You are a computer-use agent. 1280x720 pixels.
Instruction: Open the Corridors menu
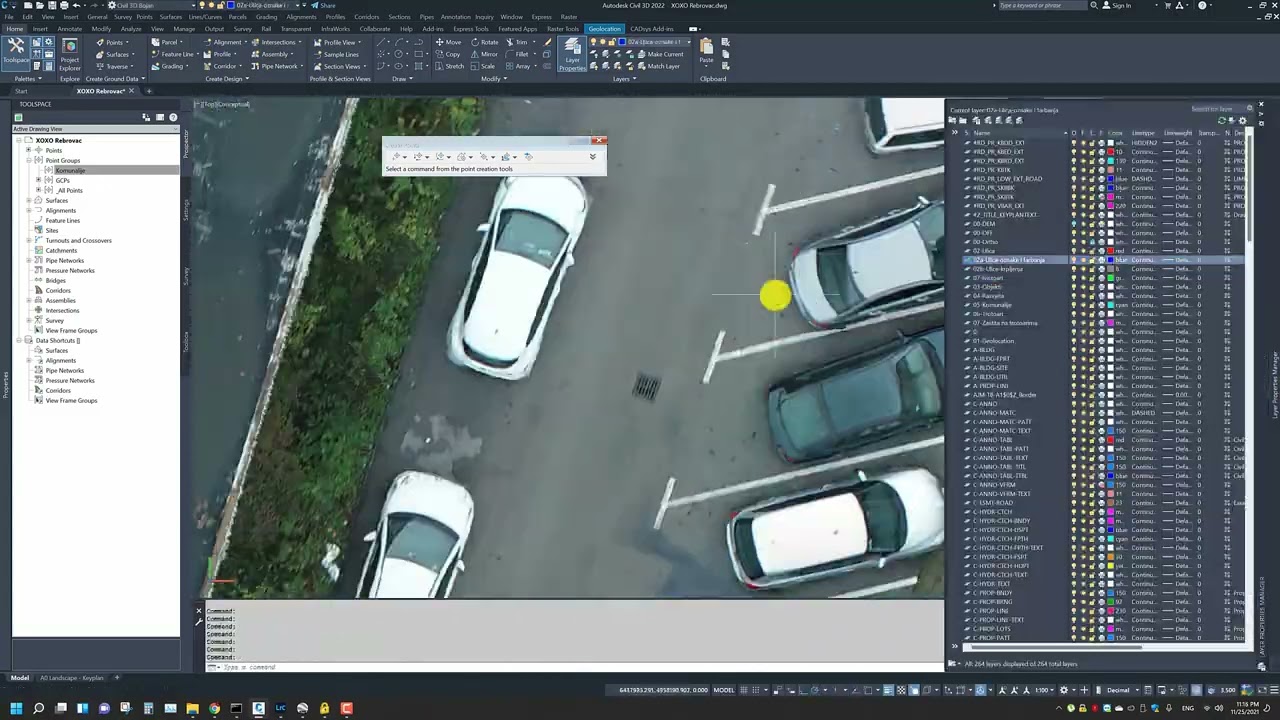coord(366,17)
